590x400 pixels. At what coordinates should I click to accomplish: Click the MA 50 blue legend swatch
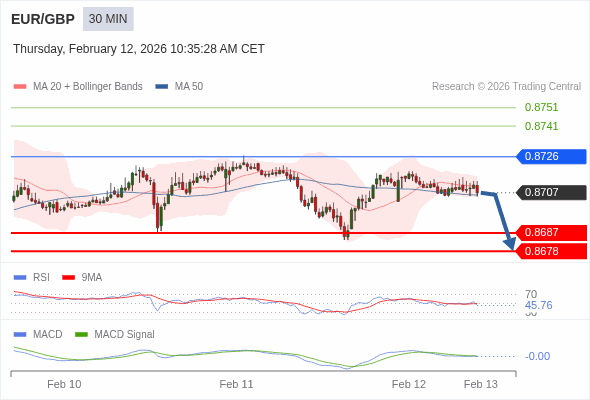click(162, 87)
